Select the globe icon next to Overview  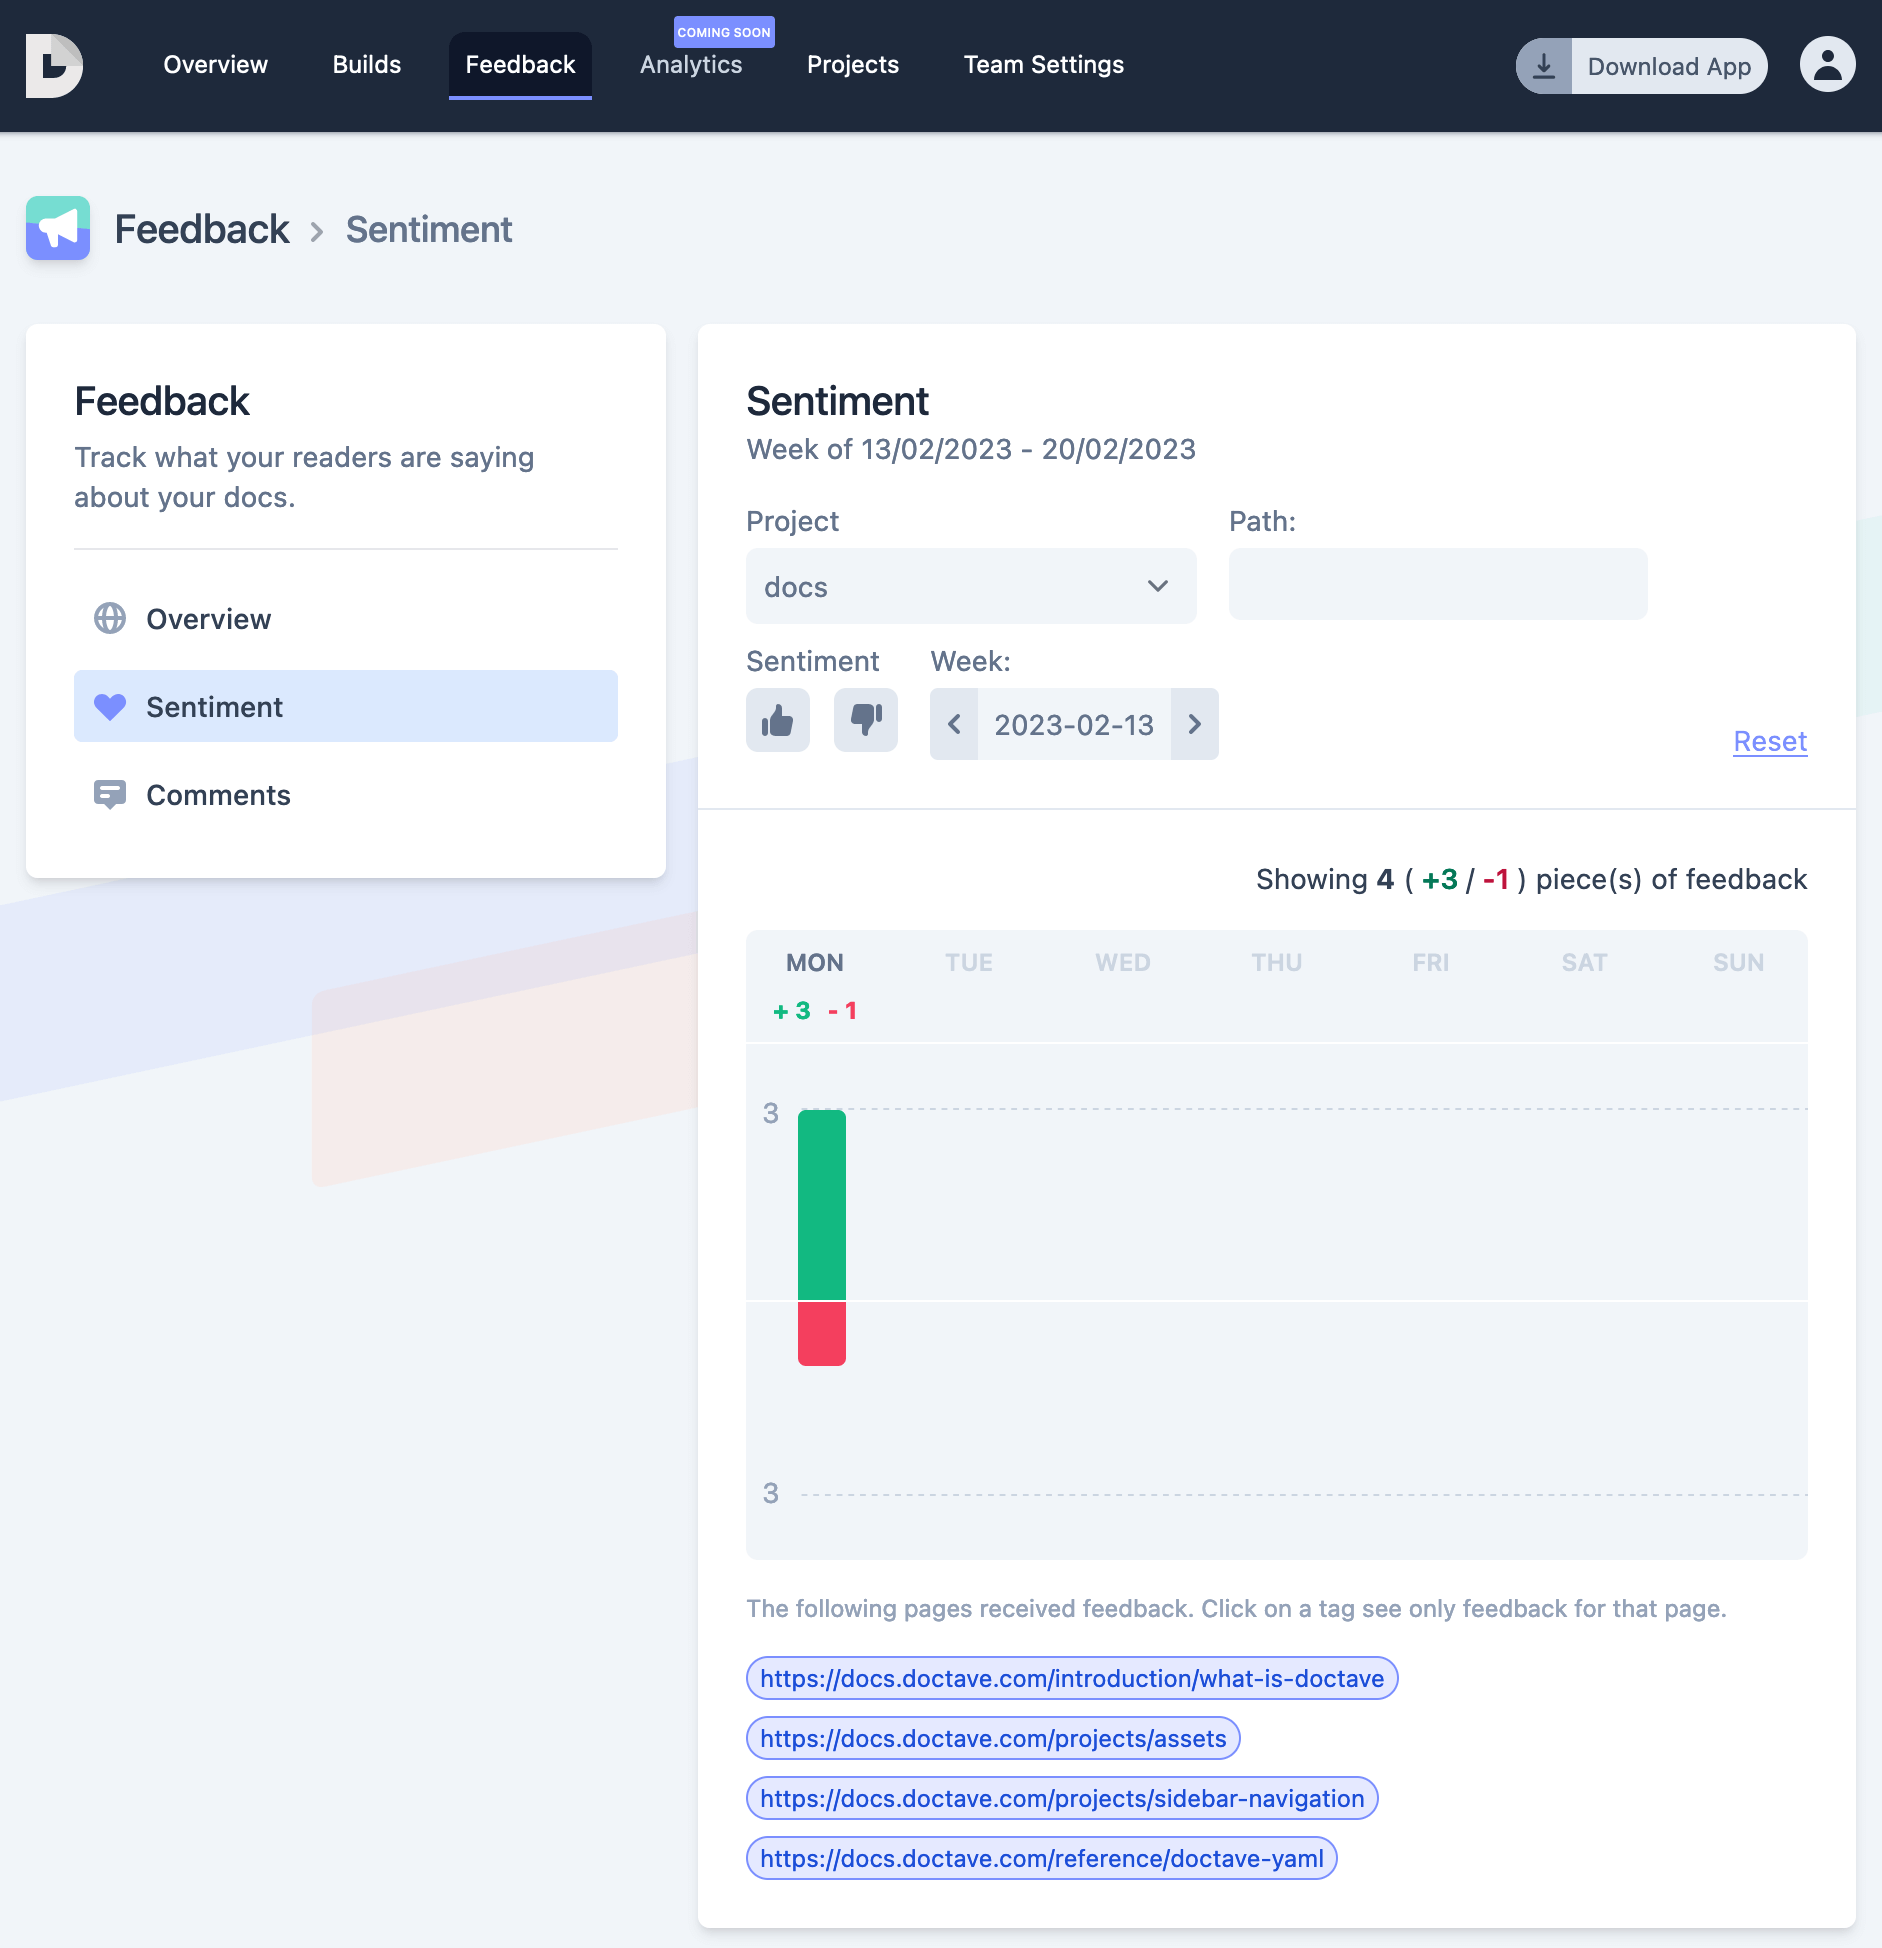(110, 619)
